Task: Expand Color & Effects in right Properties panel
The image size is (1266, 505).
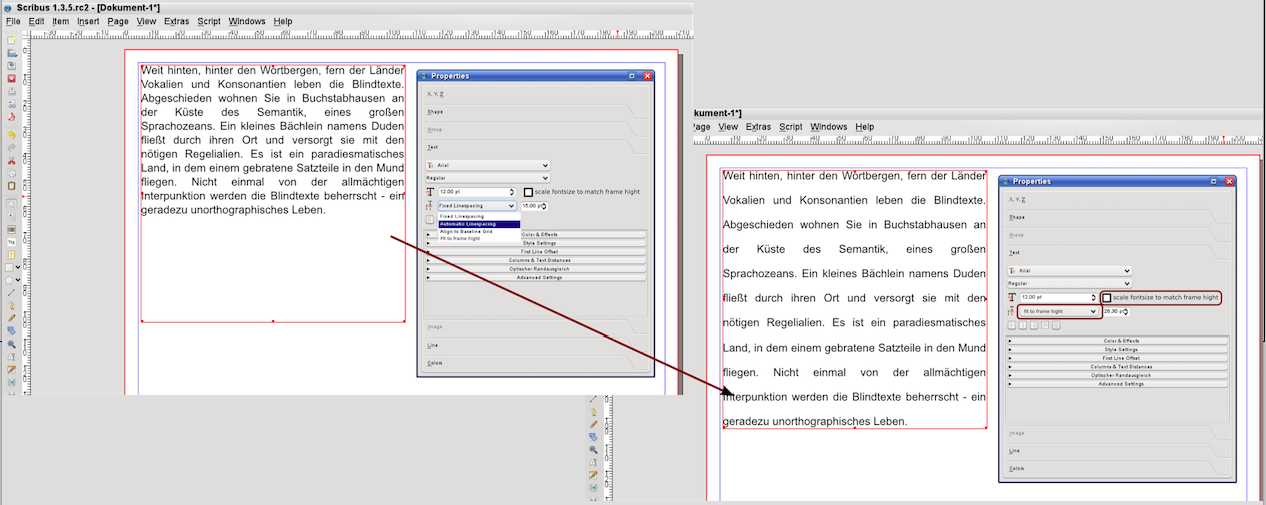Action: click(1116, 341)
